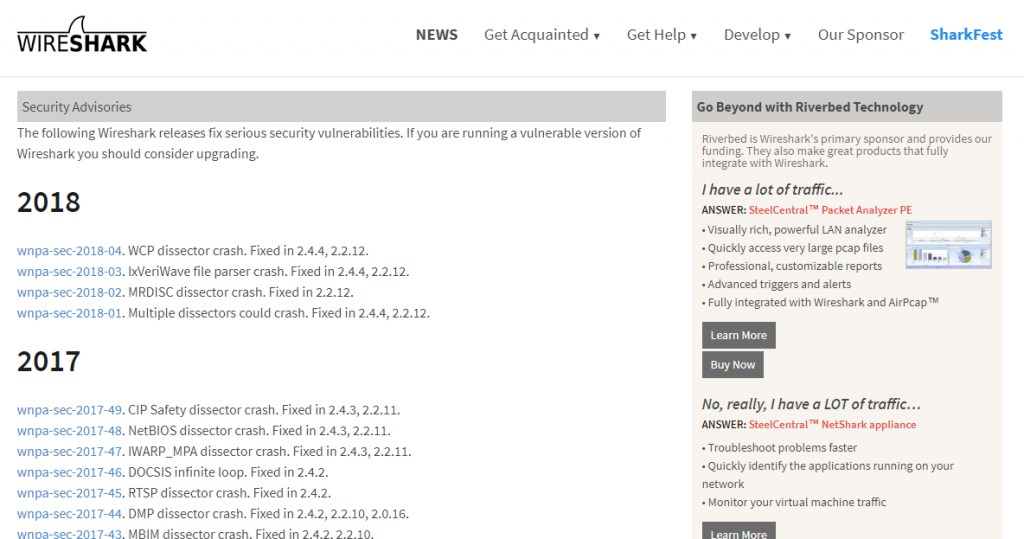Open advisory wnpa-sec-2018-03
1024x539 pixels.
pyautogui.click(x=69, y=272)
